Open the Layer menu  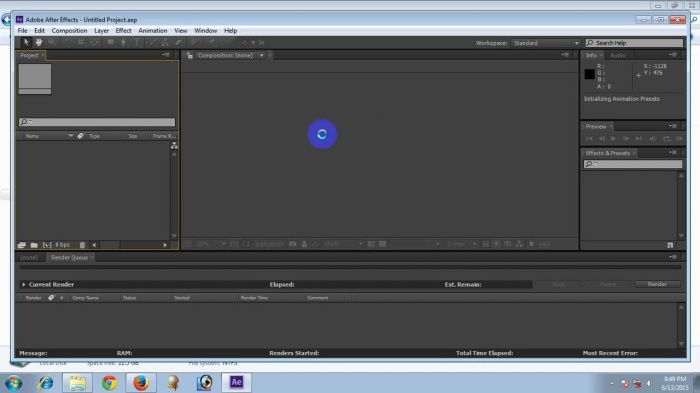pos(101,31)
